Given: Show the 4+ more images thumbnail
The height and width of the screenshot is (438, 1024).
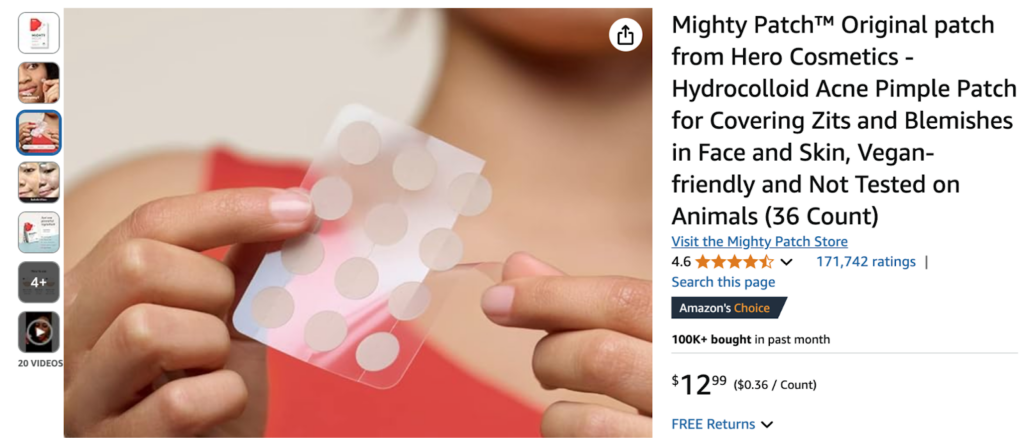Looking at the screenshot, I should [x=39, y=282].
